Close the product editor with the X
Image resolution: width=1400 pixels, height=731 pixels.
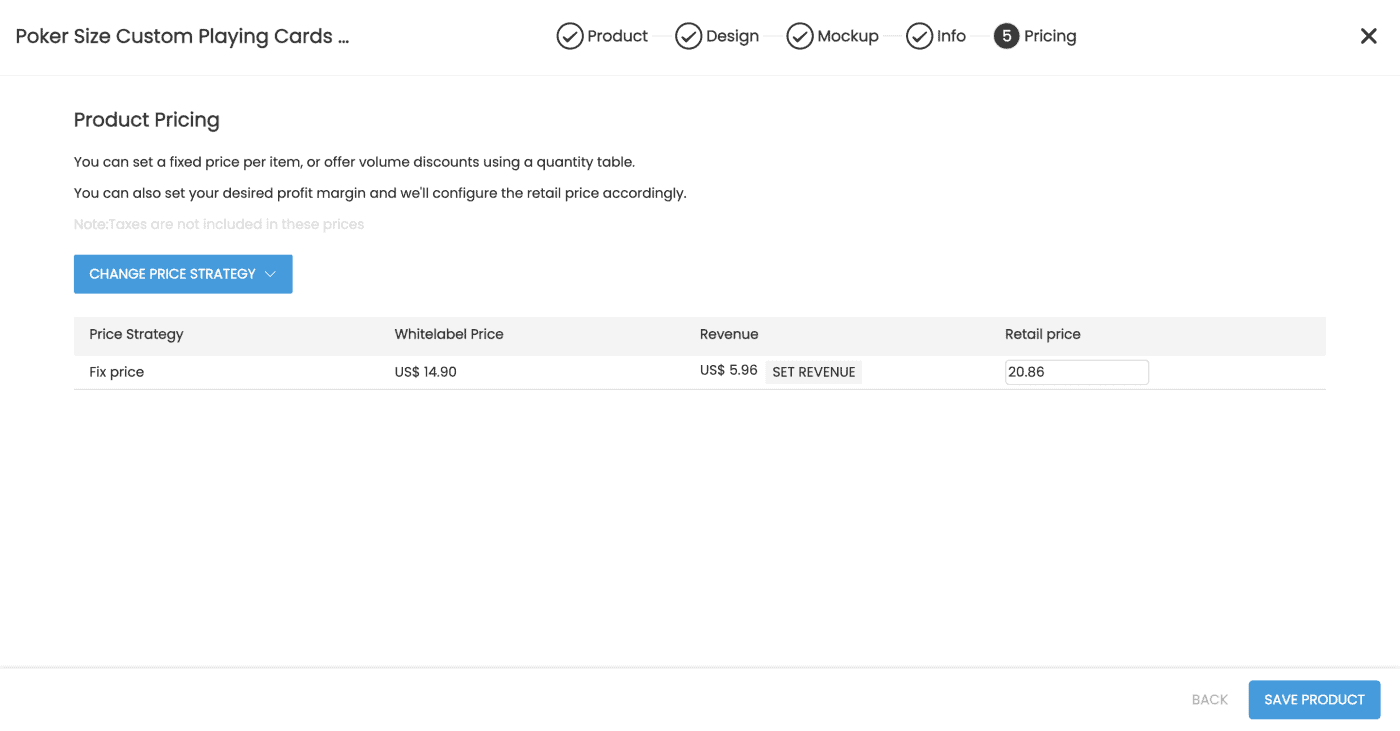coord(1368,37)
